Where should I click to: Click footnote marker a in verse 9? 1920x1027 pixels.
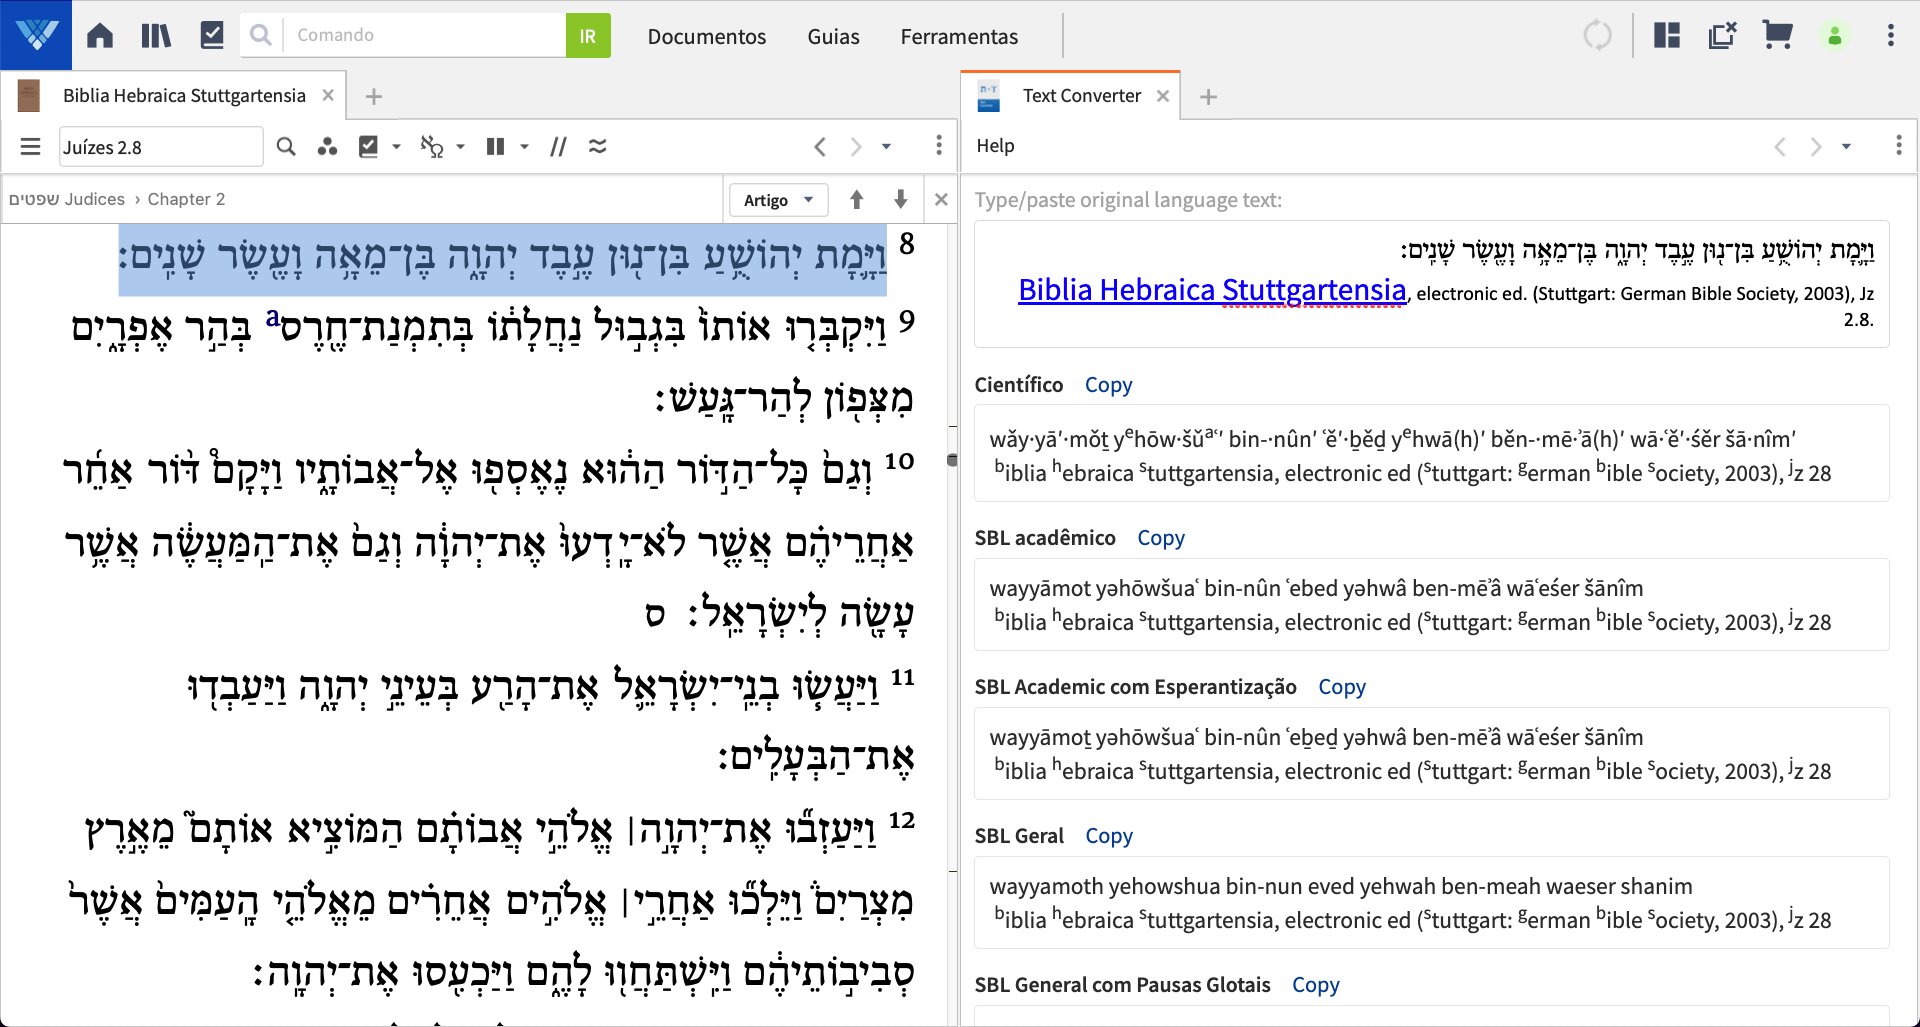click(x=272, y=318)
